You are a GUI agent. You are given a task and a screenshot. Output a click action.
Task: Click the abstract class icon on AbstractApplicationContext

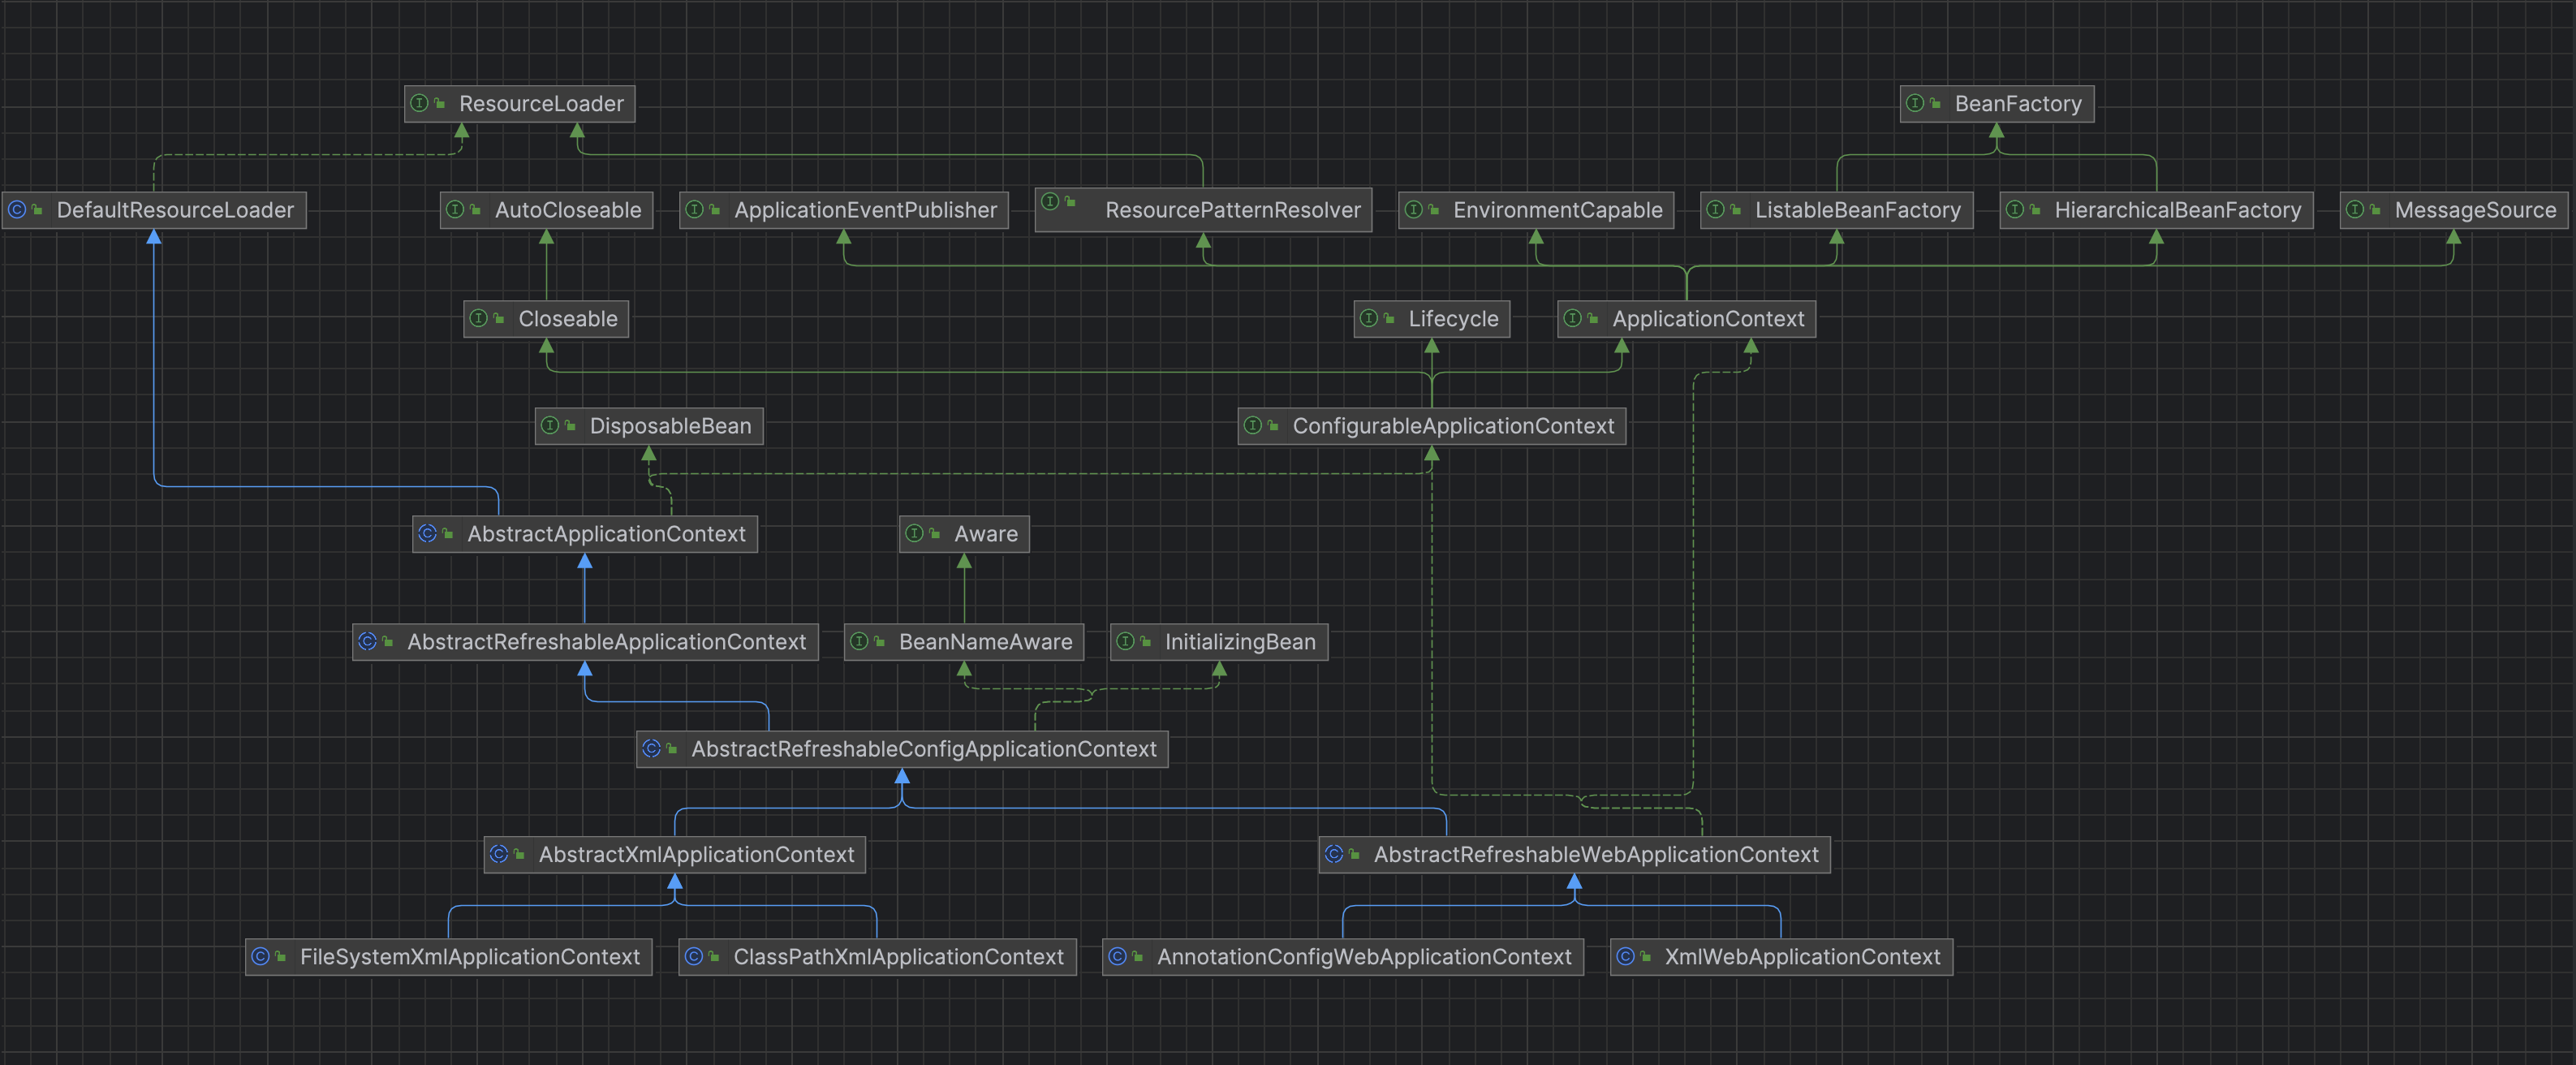pos(428,533)
